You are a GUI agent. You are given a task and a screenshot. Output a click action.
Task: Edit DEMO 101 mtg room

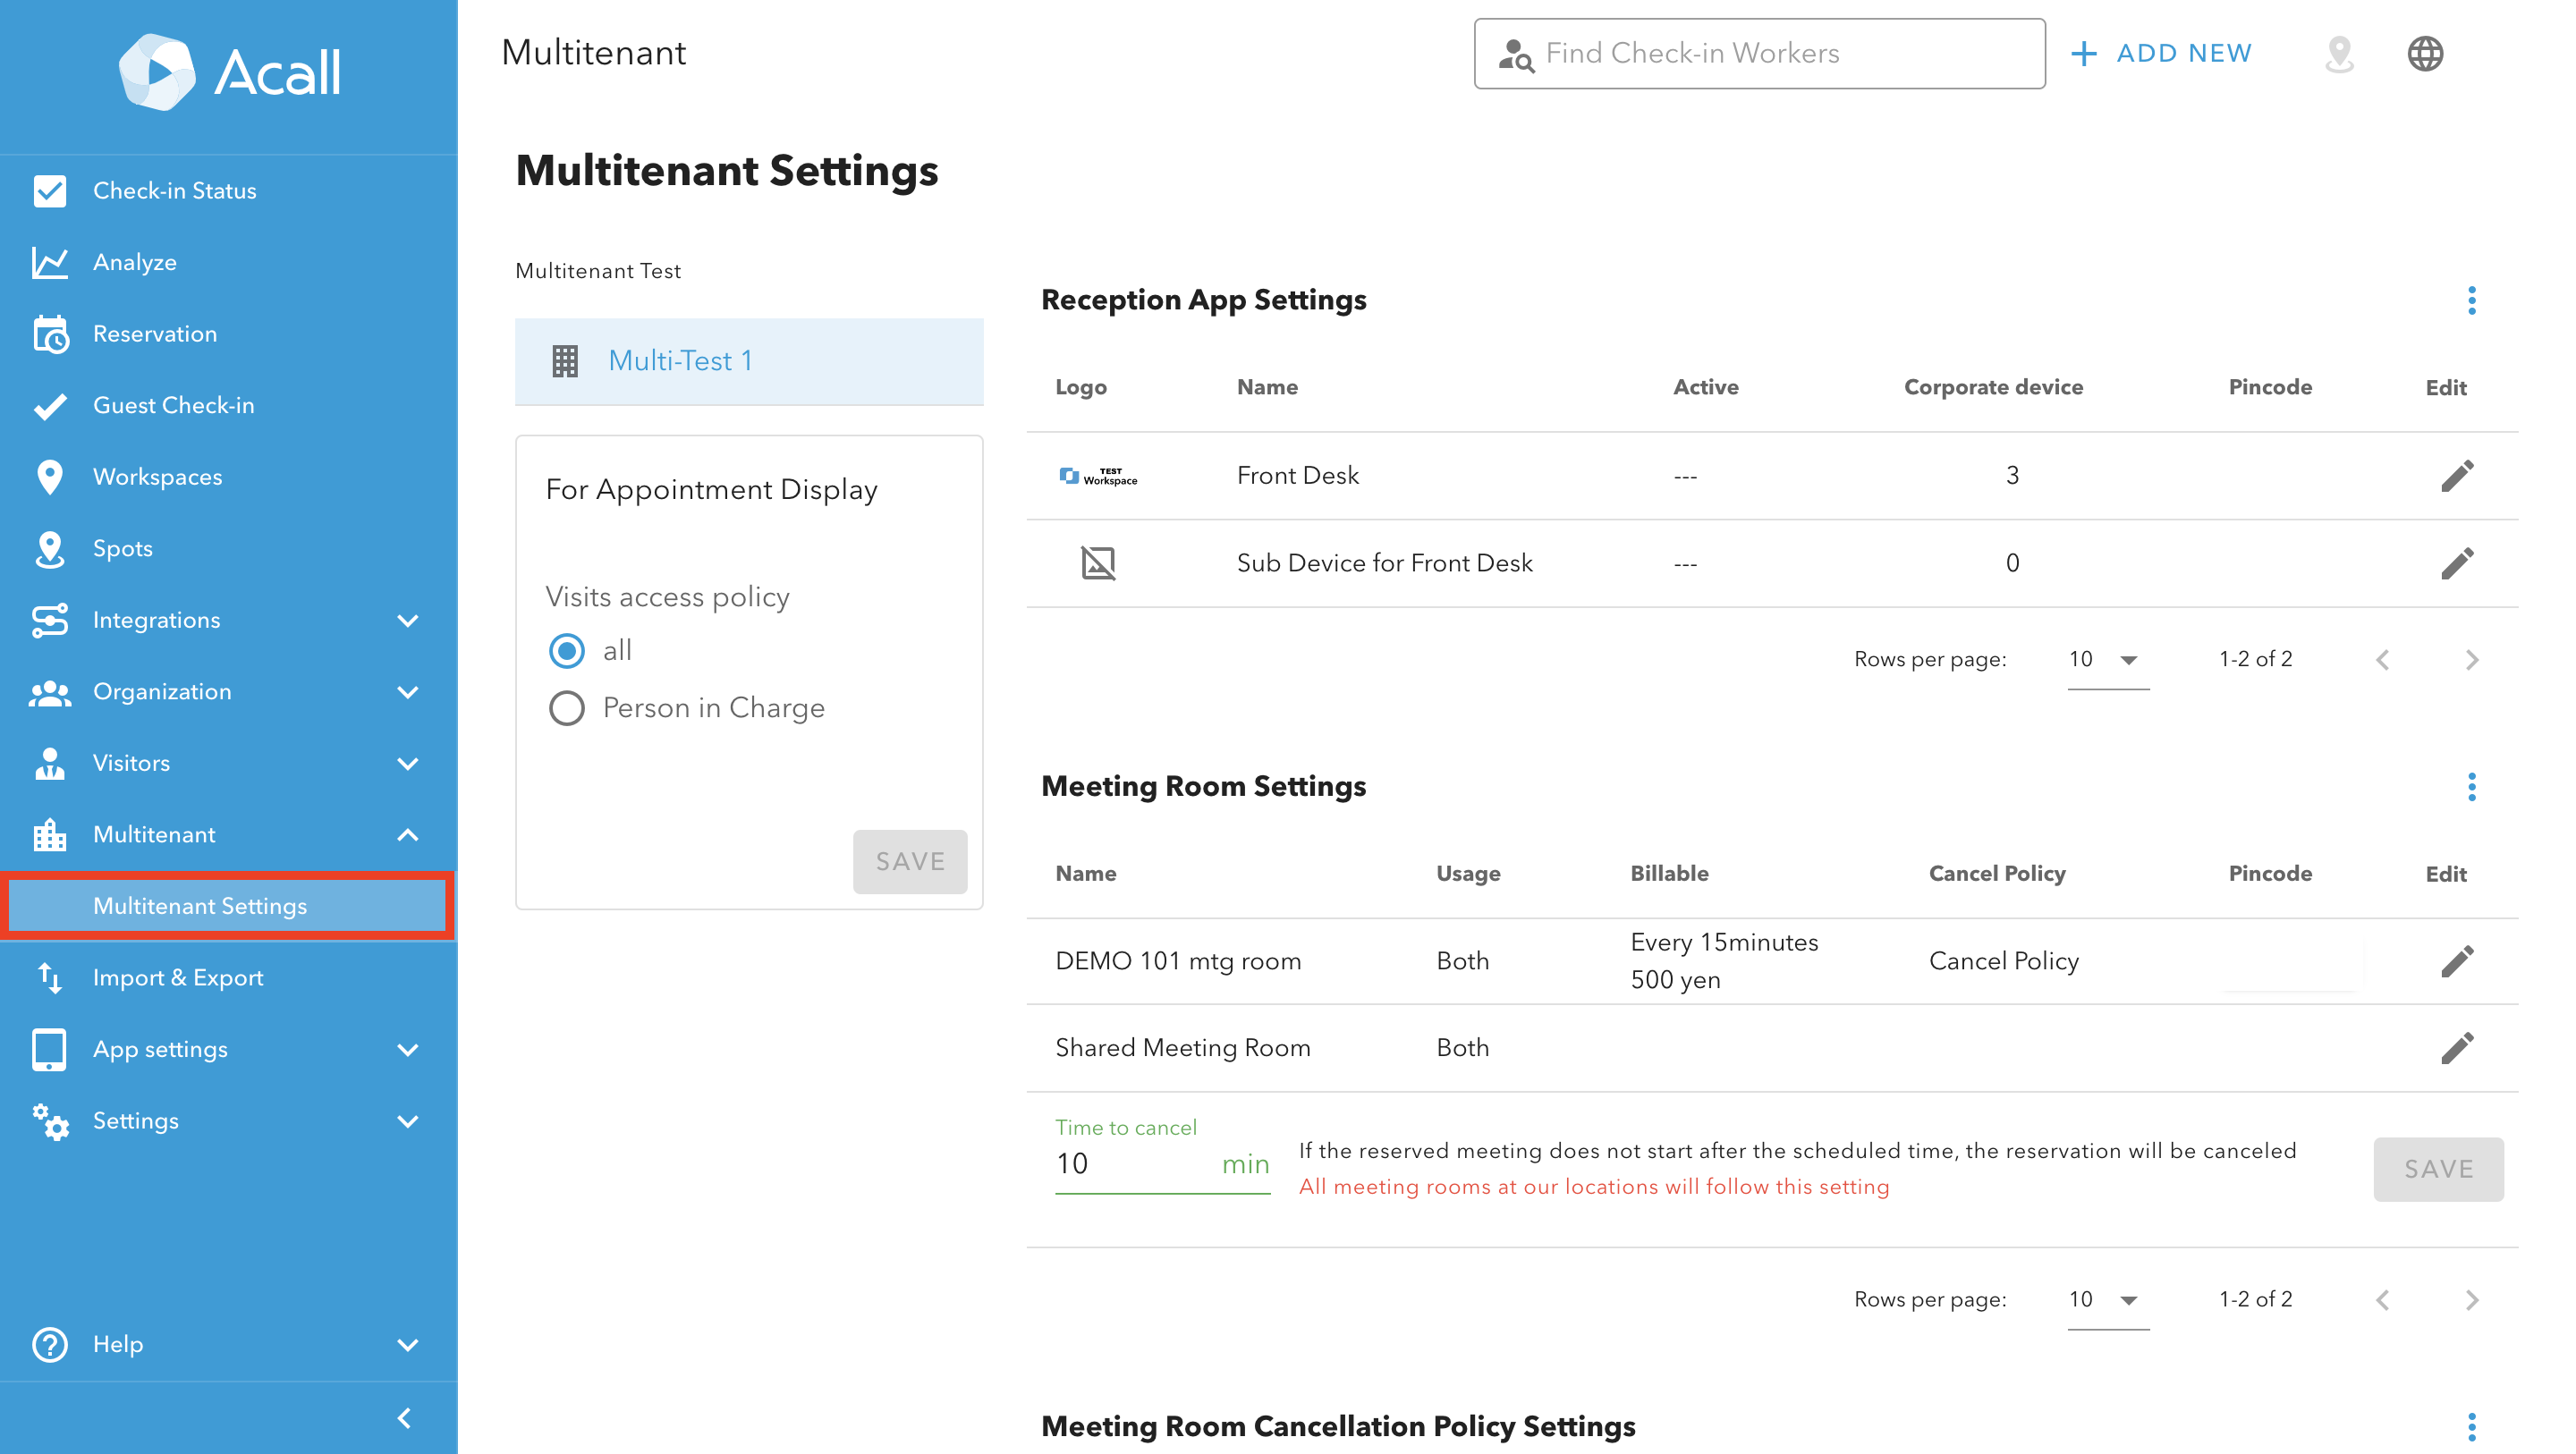coord(2457,962)
